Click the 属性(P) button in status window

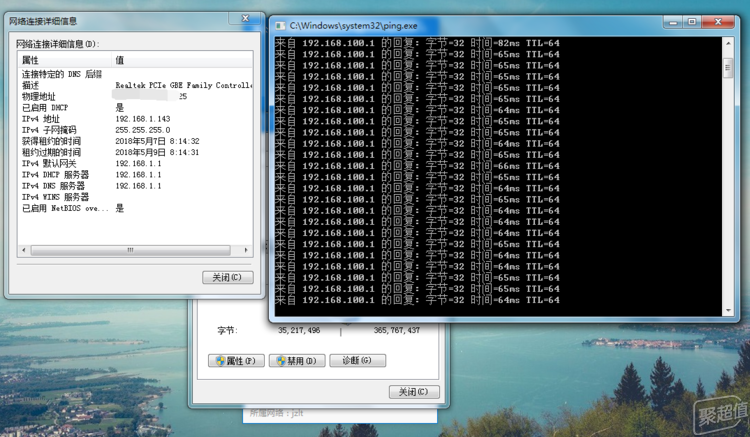(236, 361)
